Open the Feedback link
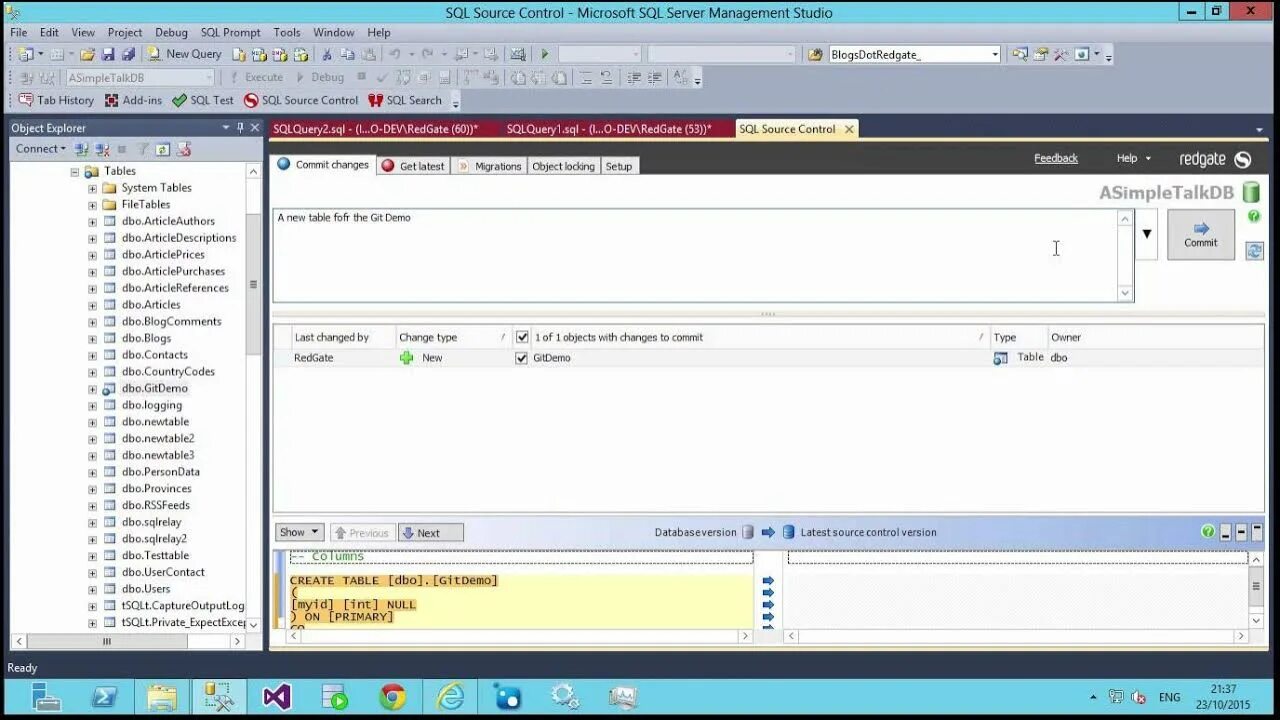The image size is (1280, 720). click(x=1056, y=158)
